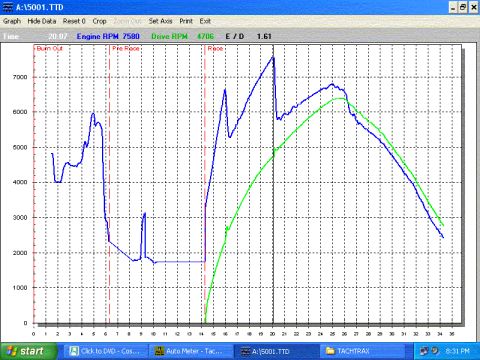Click the A:\5001.TTD taskbar button
The height and width of the screenshot is (360, 480).
(277, 351)
